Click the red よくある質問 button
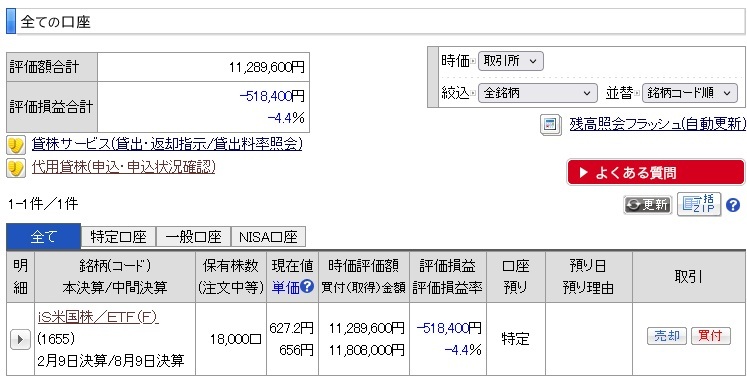This screenshot has height=378, width=747. pyautogui.click(x=655, y=173)
